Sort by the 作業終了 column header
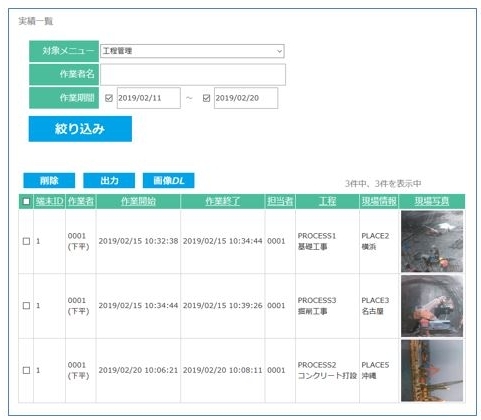Screen dimensions: 481x420 click(223, 201)
